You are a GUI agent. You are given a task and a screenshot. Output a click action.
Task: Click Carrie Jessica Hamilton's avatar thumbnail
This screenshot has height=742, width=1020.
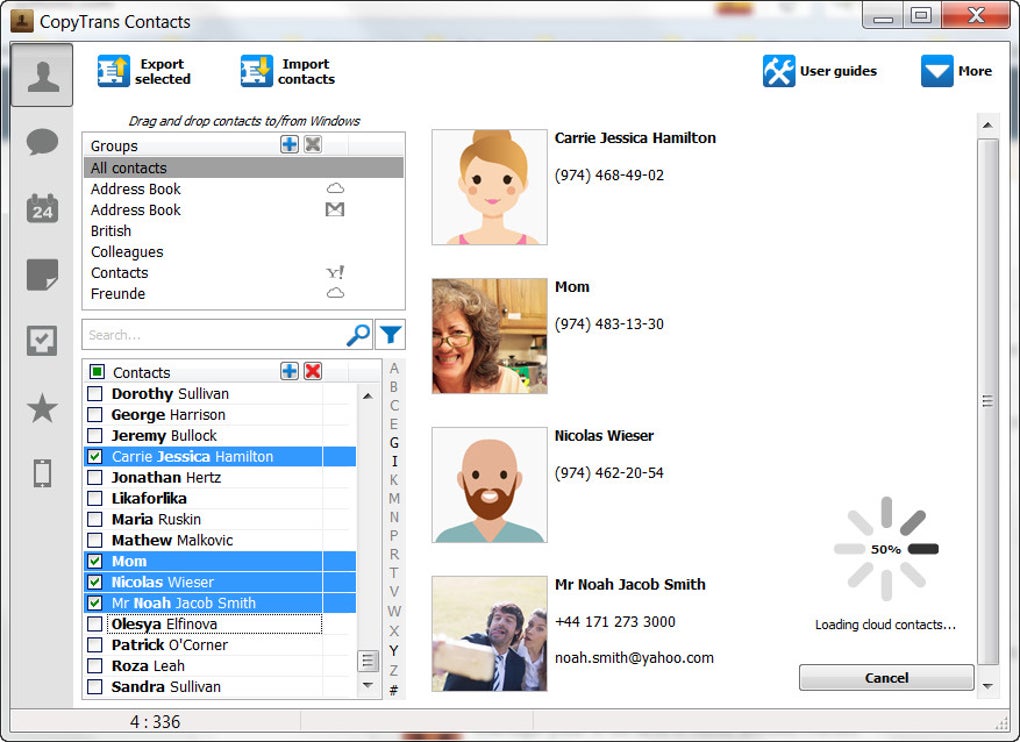tap(489, 187)
